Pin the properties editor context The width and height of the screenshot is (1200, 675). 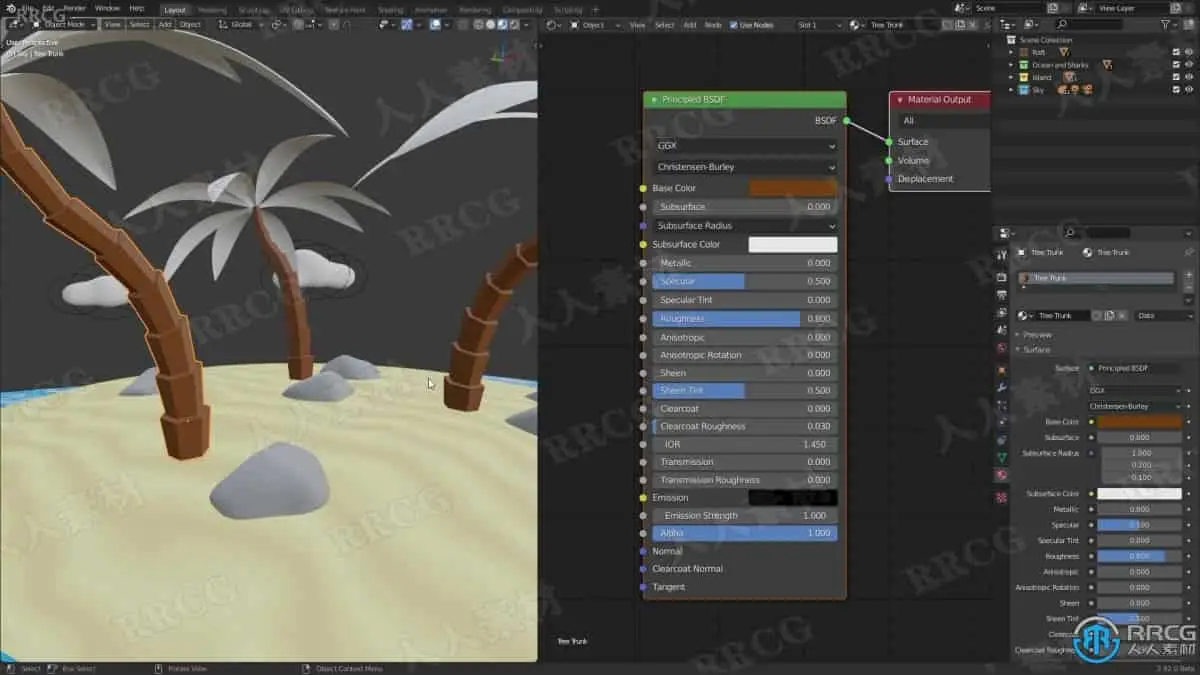[1188, 252]
